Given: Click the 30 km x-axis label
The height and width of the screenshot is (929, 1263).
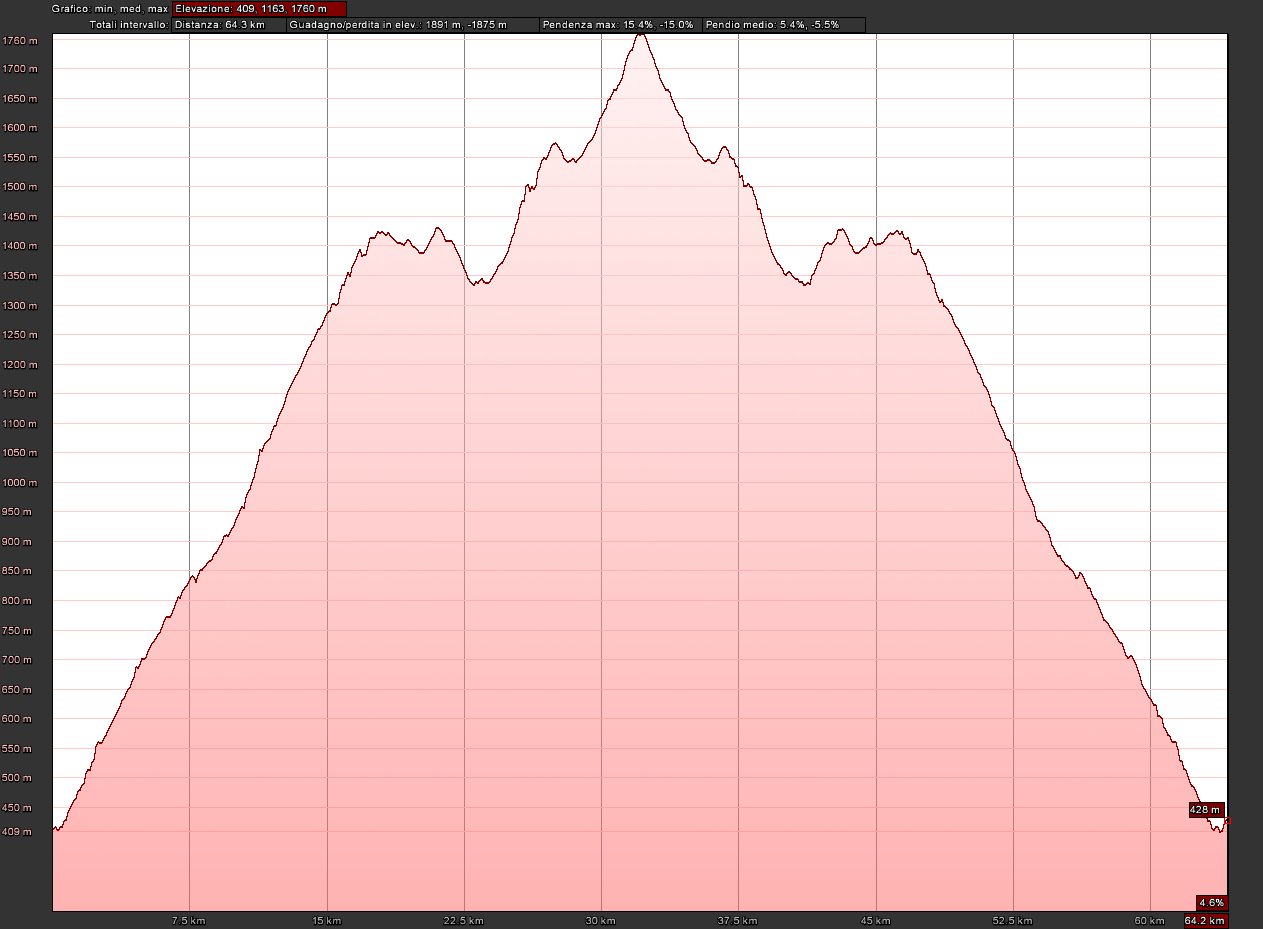Looking at the screenshot, I should (x=600, y=920).
